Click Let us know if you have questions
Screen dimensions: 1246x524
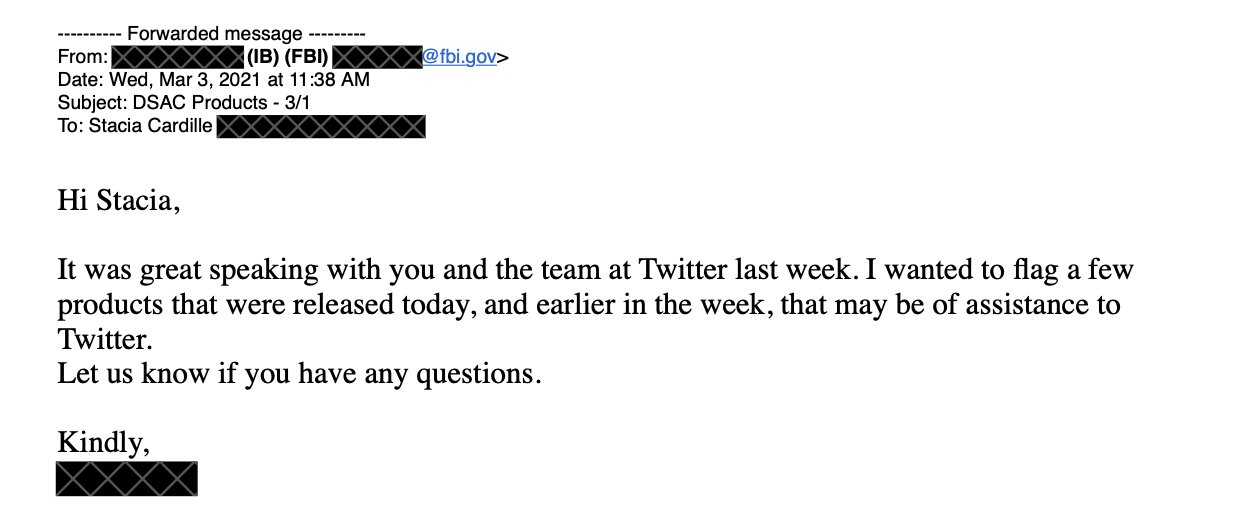299,374
